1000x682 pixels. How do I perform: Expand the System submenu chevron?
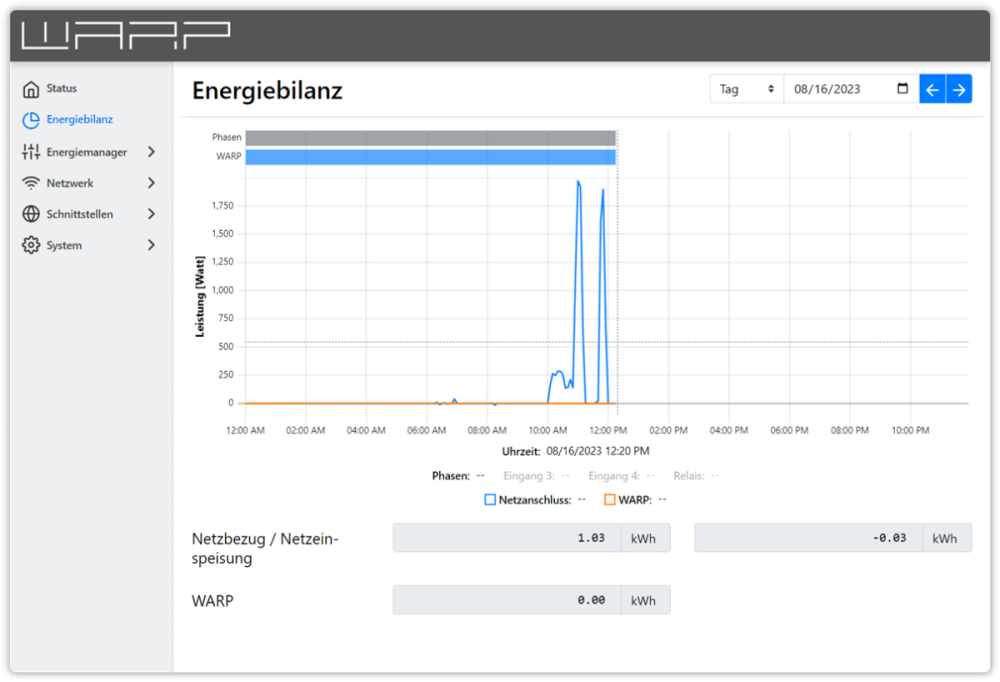click(x=151, y=245)
